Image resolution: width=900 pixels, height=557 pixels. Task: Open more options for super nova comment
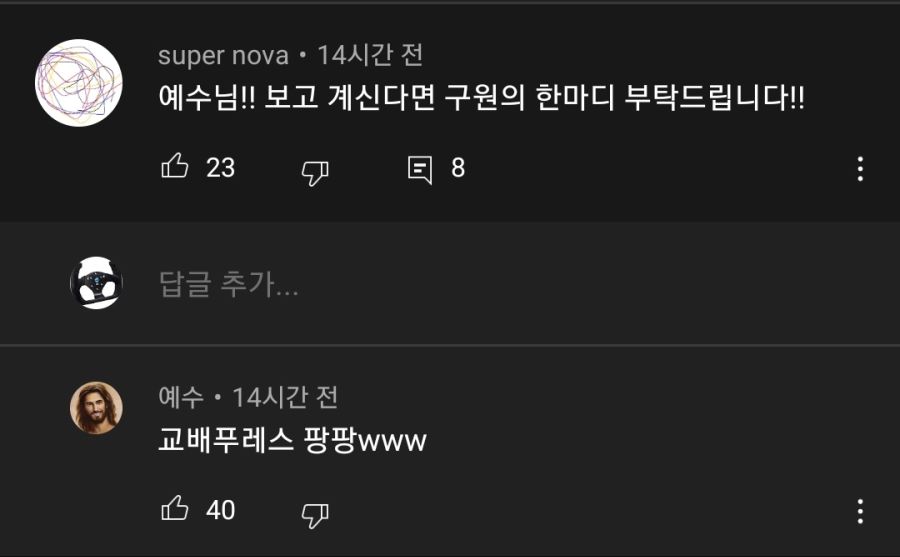pos(860,169)
